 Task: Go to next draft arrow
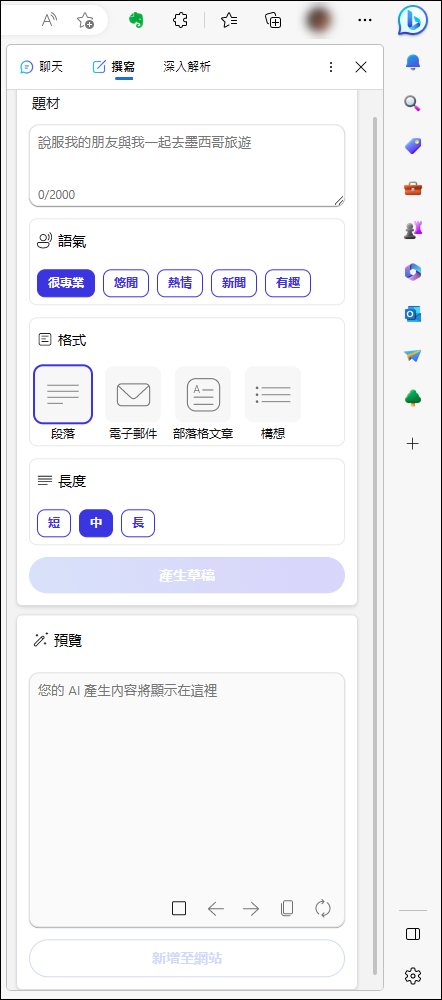251,908
